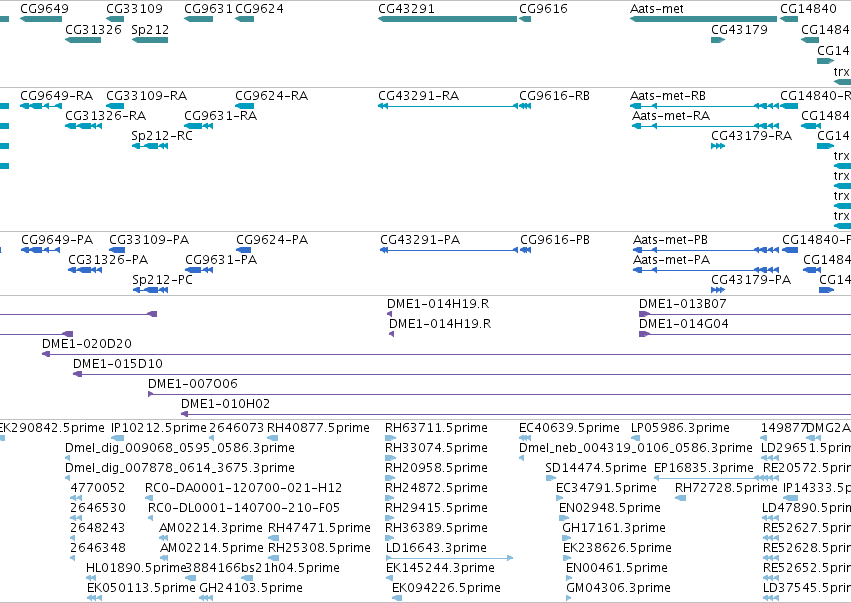
Task: Open Dmel_dig_009068_0595_0586.3prime entry
Action: [180, 448]
